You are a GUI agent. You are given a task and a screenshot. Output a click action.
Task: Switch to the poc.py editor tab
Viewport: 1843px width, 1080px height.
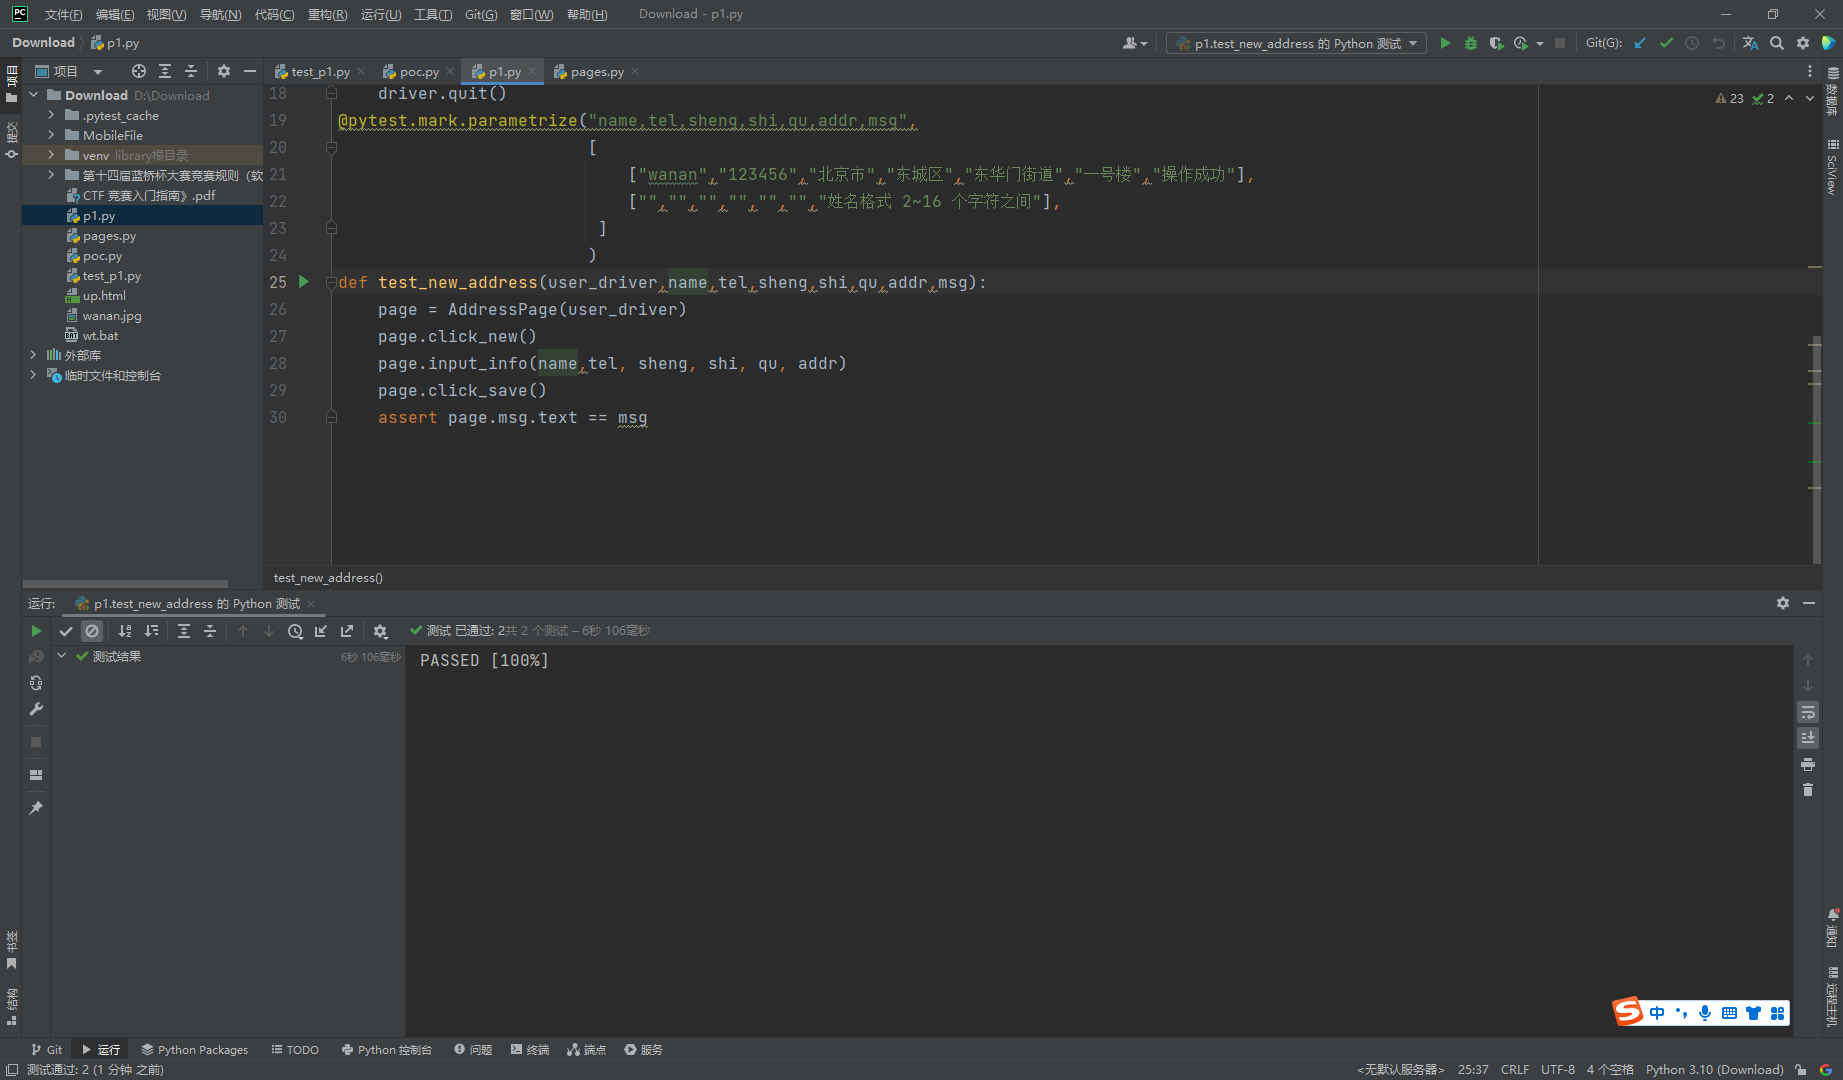click(419, 72)
